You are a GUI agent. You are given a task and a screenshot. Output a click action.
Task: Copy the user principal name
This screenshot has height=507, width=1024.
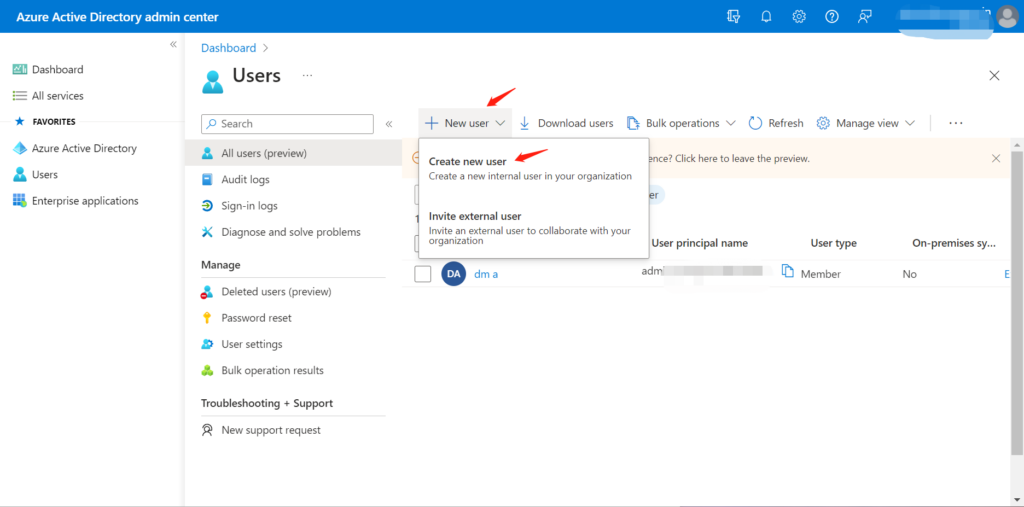click(788, 271)
